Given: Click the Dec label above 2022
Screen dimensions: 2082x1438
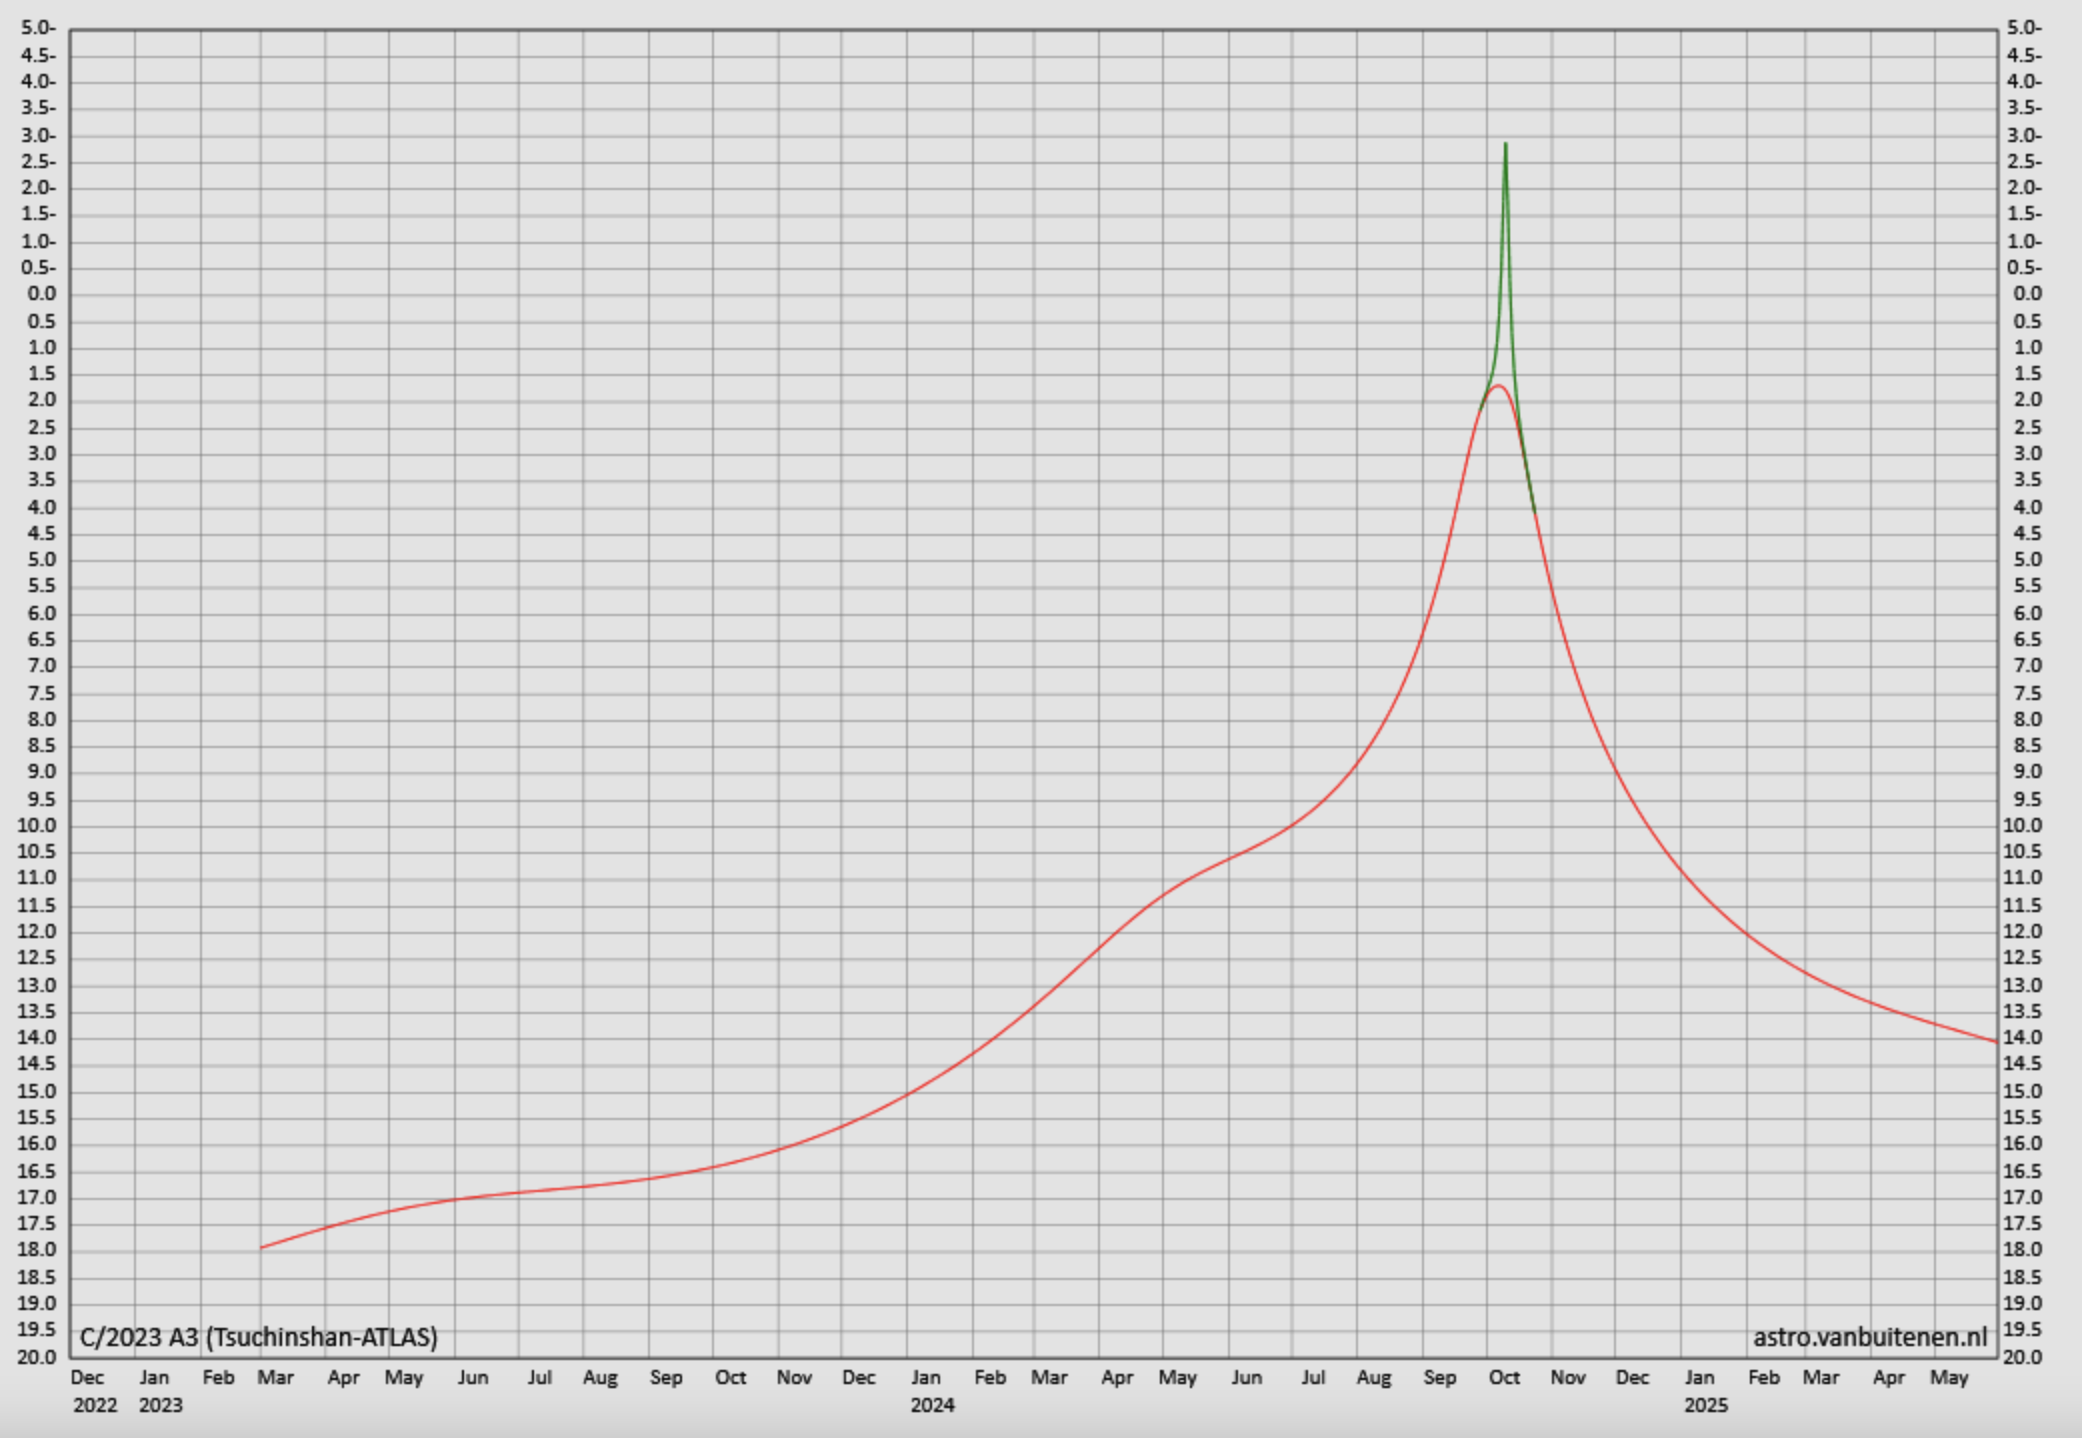Looking at the screenshot, I should (x=87, y=1377).
